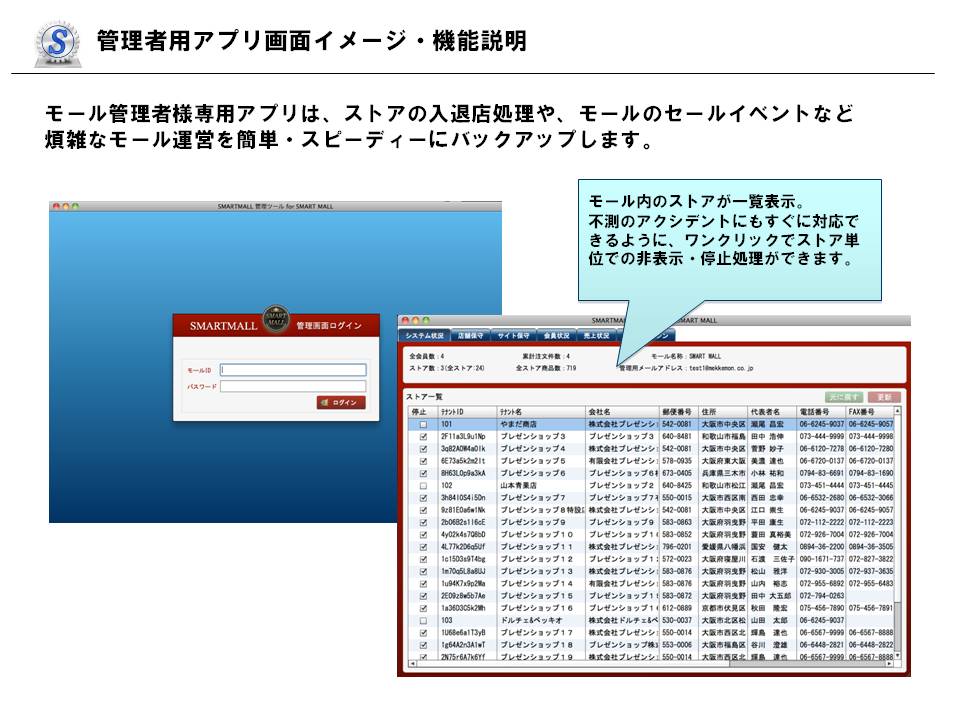
Task: Sort by the テナント名 column header
Action: [x=540, y=412]
